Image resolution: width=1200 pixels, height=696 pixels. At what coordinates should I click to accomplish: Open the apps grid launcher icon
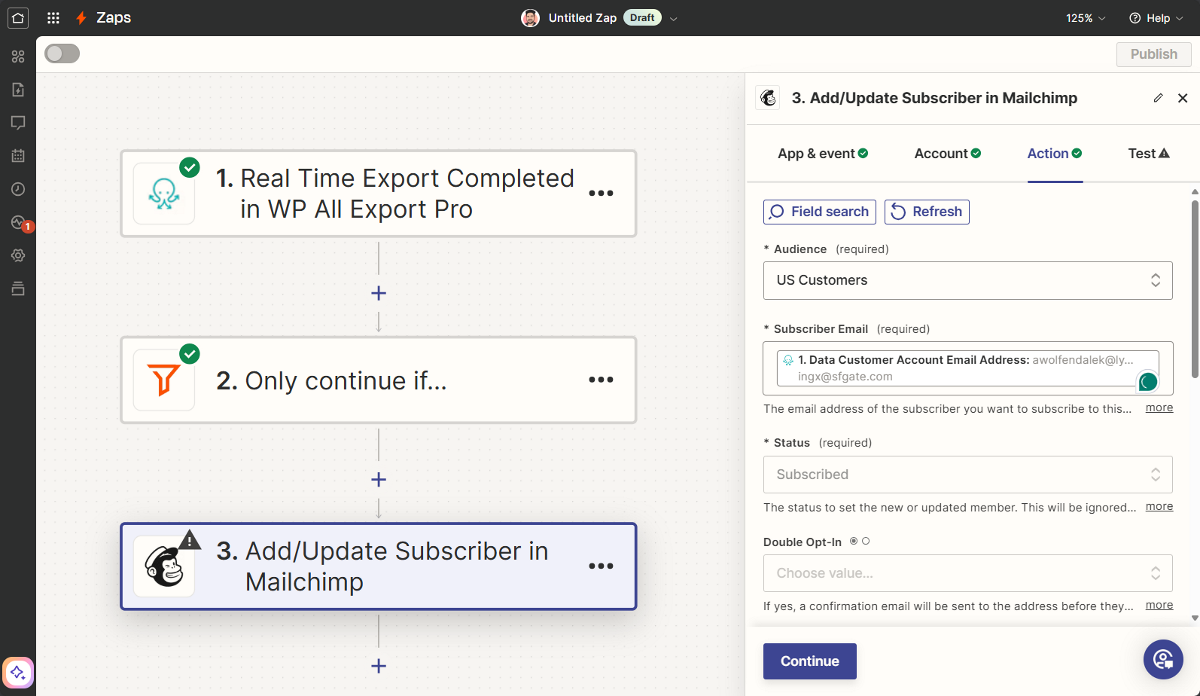(x=53, y=18)
